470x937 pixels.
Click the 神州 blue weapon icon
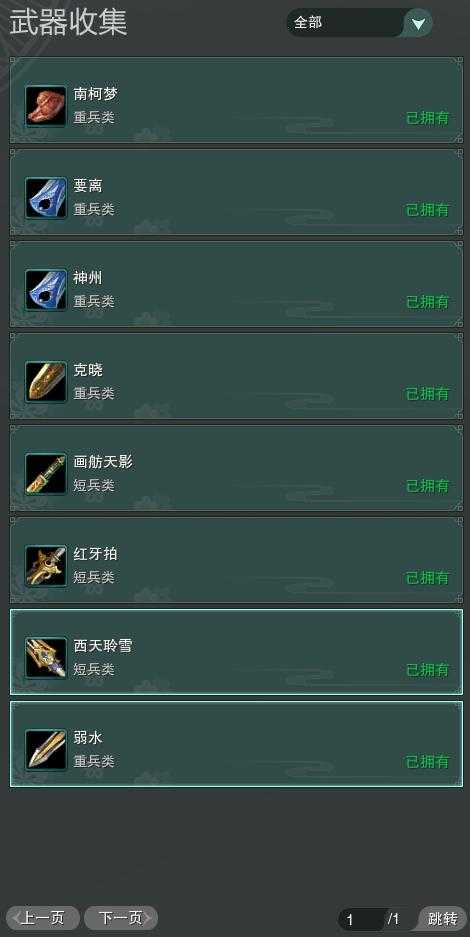[46, 290]
